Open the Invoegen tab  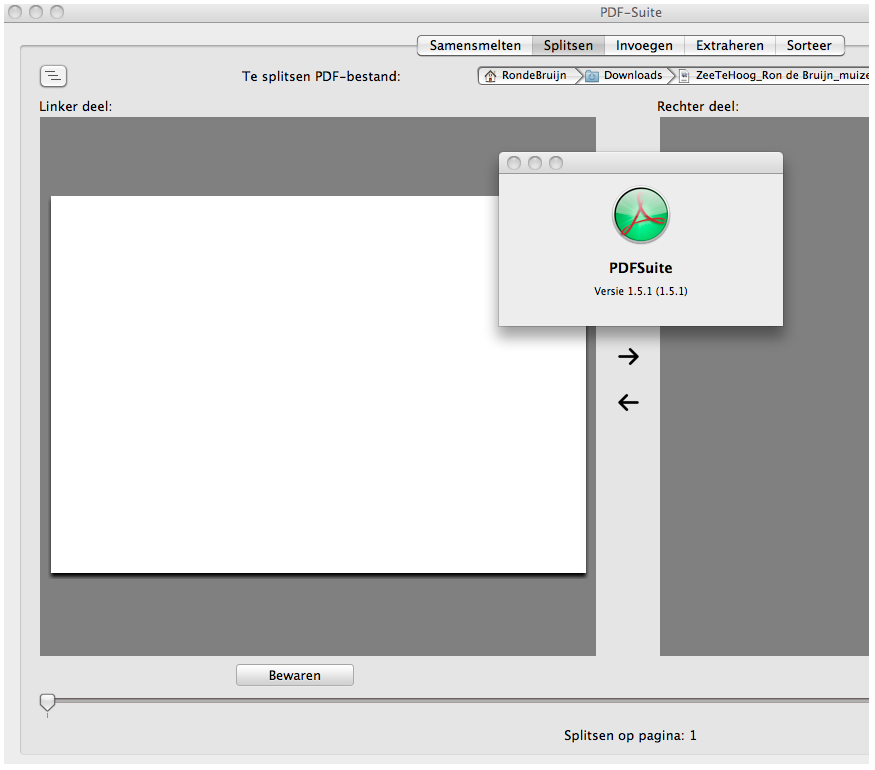644,45
